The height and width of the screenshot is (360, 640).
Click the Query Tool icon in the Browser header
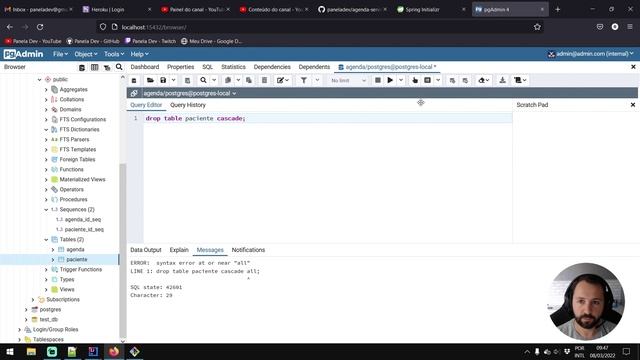(x=82, y=67)
